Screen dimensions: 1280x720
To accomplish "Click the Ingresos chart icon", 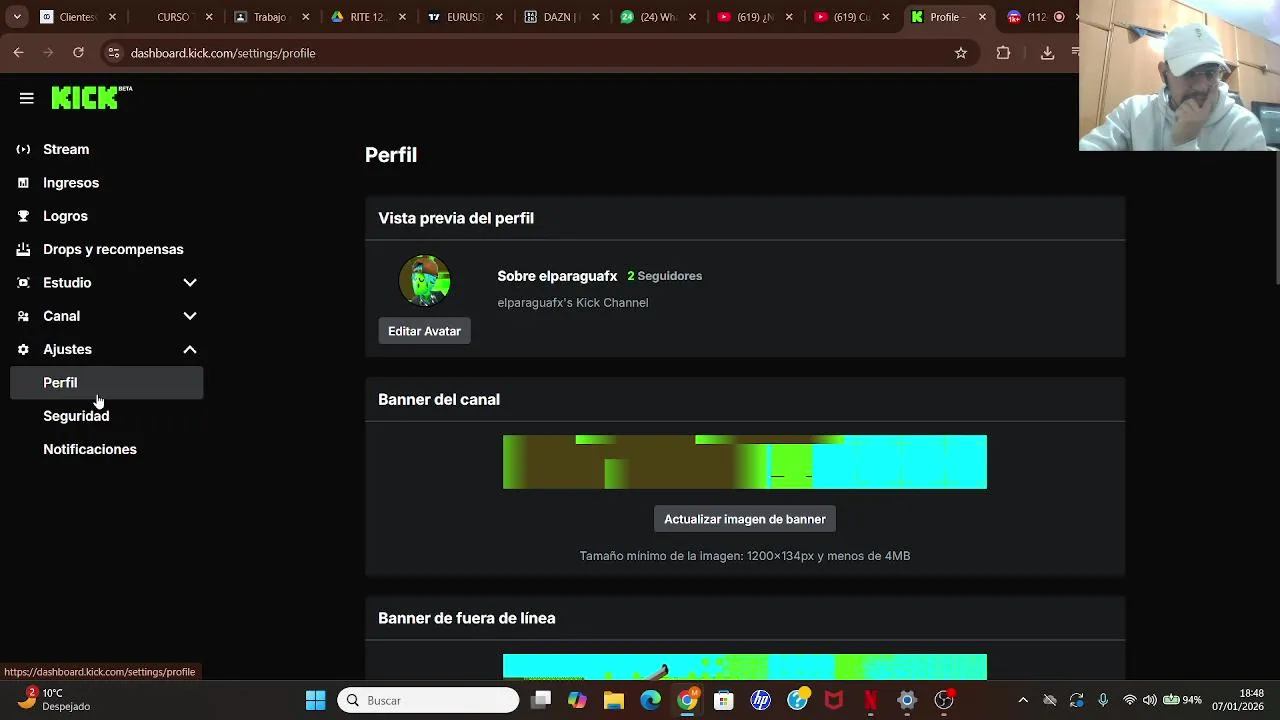I will tap(23, 183).
